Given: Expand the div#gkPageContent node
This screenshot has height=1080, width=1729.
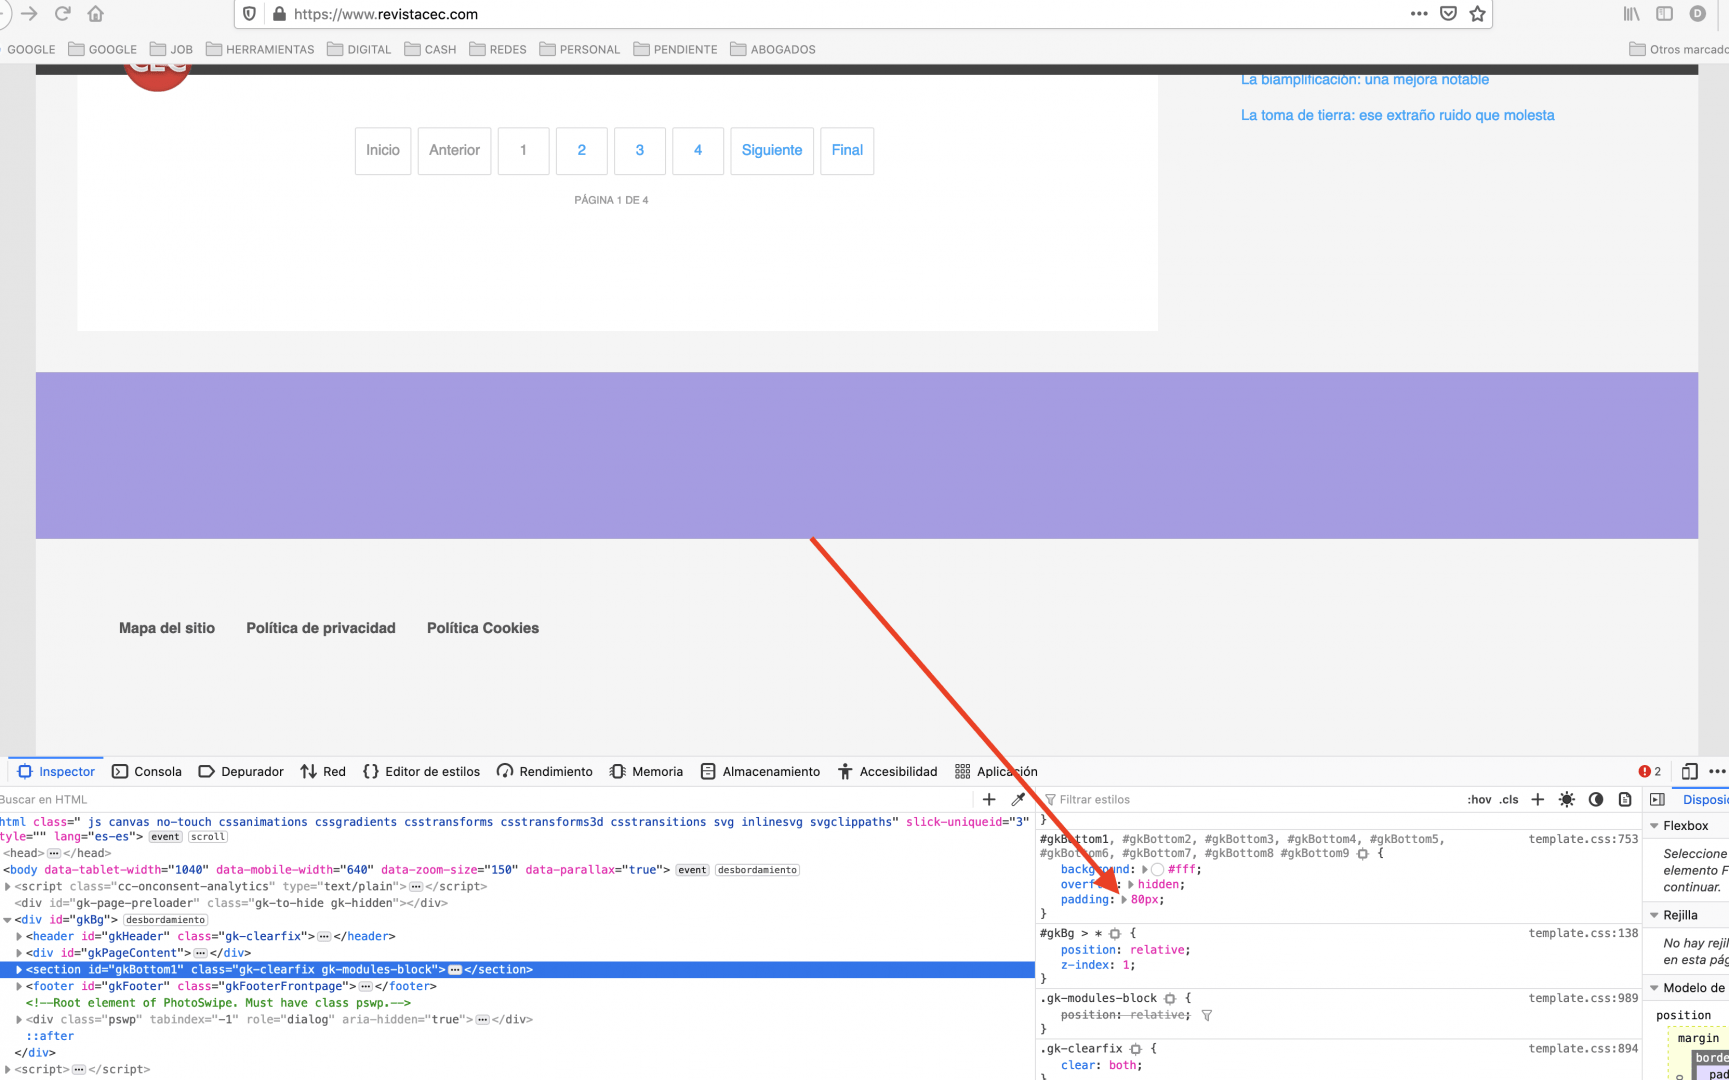Looking at the screenshot, I should (19, 953).
